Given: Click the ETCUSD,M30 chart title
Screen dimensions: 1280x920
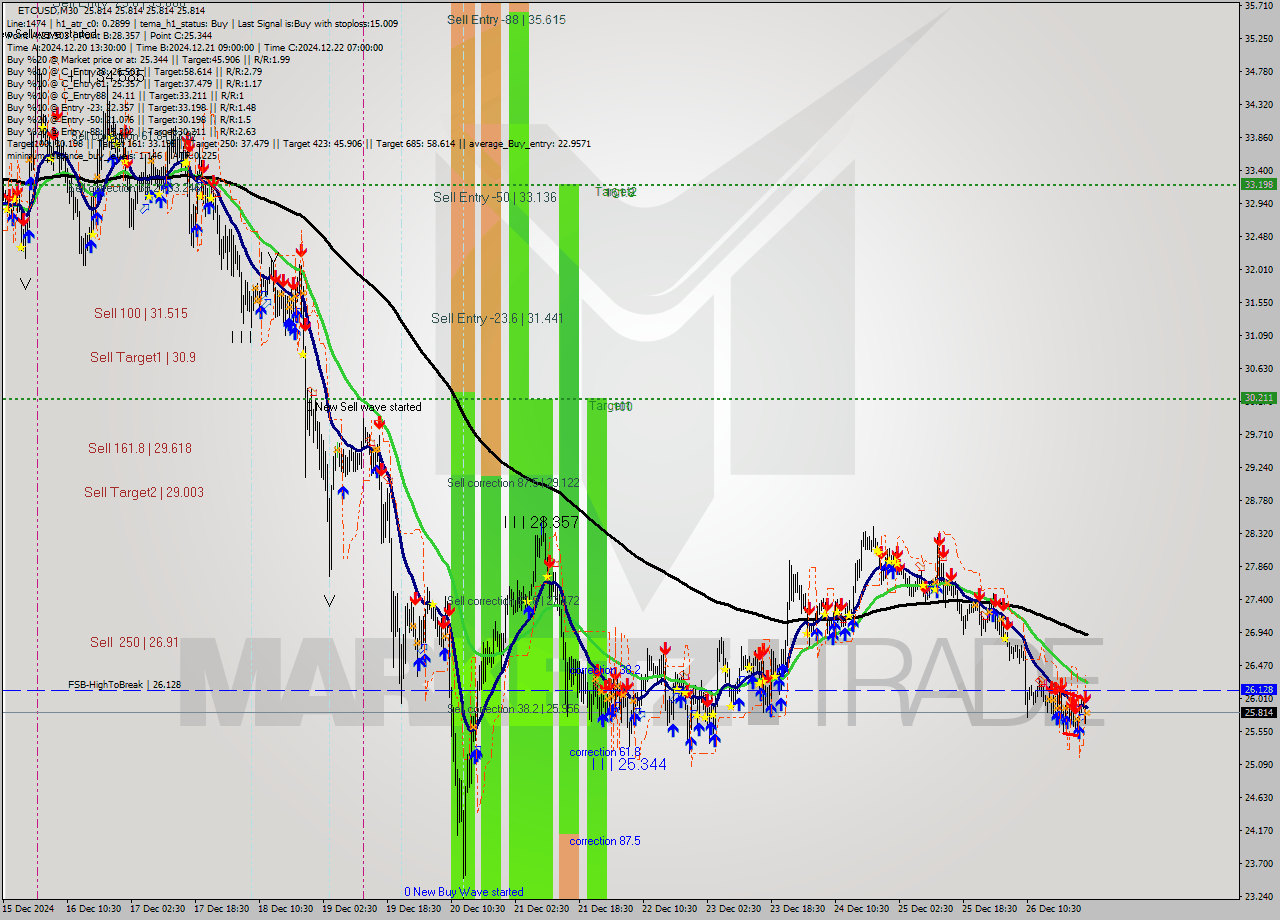Looking at the screenshot, I should click(x=50, y=11).
